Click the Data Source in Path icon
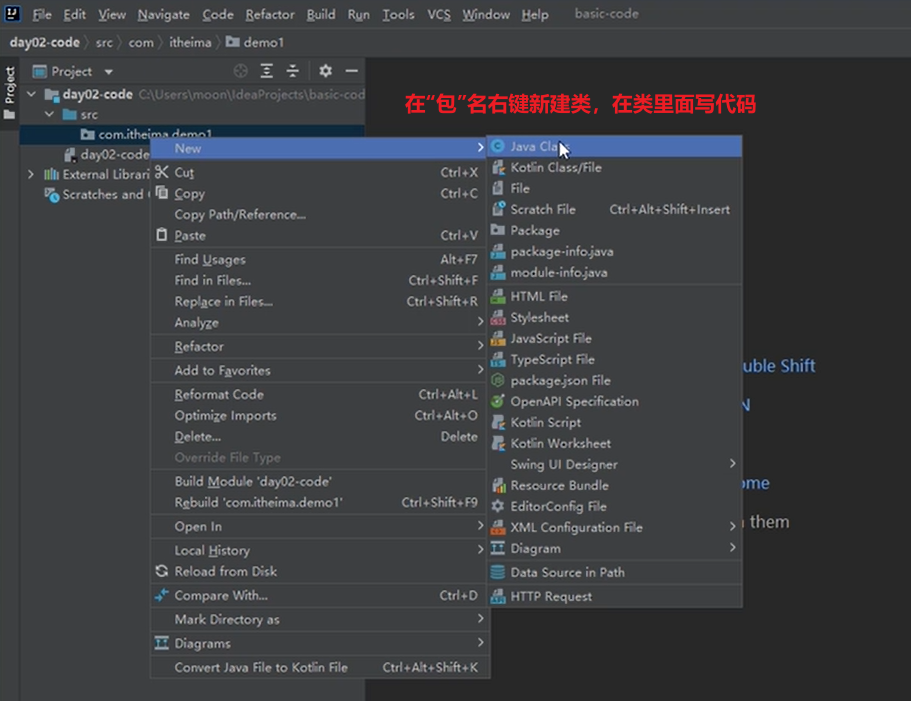The height and width of the screenshot is (701, 911). (498, 572)
